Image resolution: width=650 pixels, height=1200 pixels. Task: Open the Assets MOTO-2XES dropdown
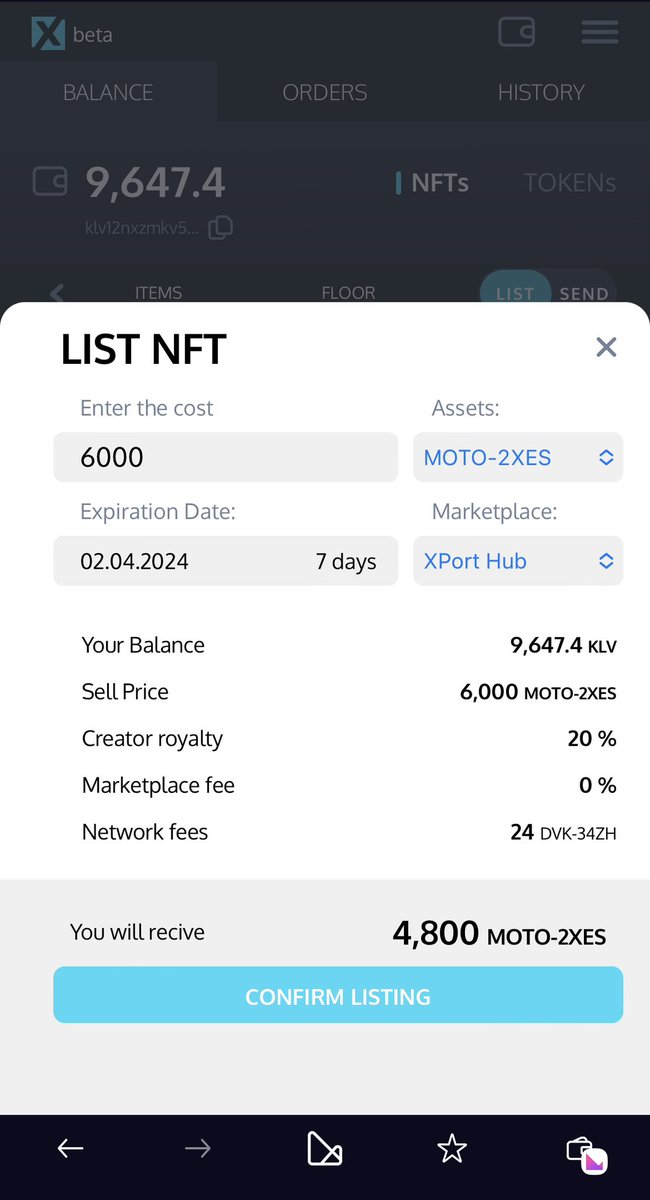point(518,457)
